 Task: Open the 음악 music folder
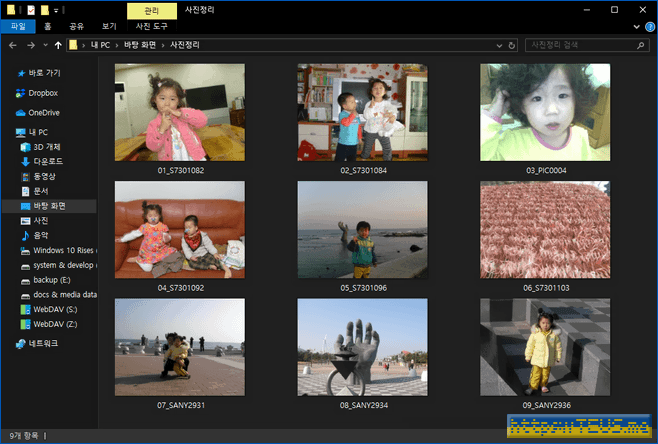[x=42, y=235]
